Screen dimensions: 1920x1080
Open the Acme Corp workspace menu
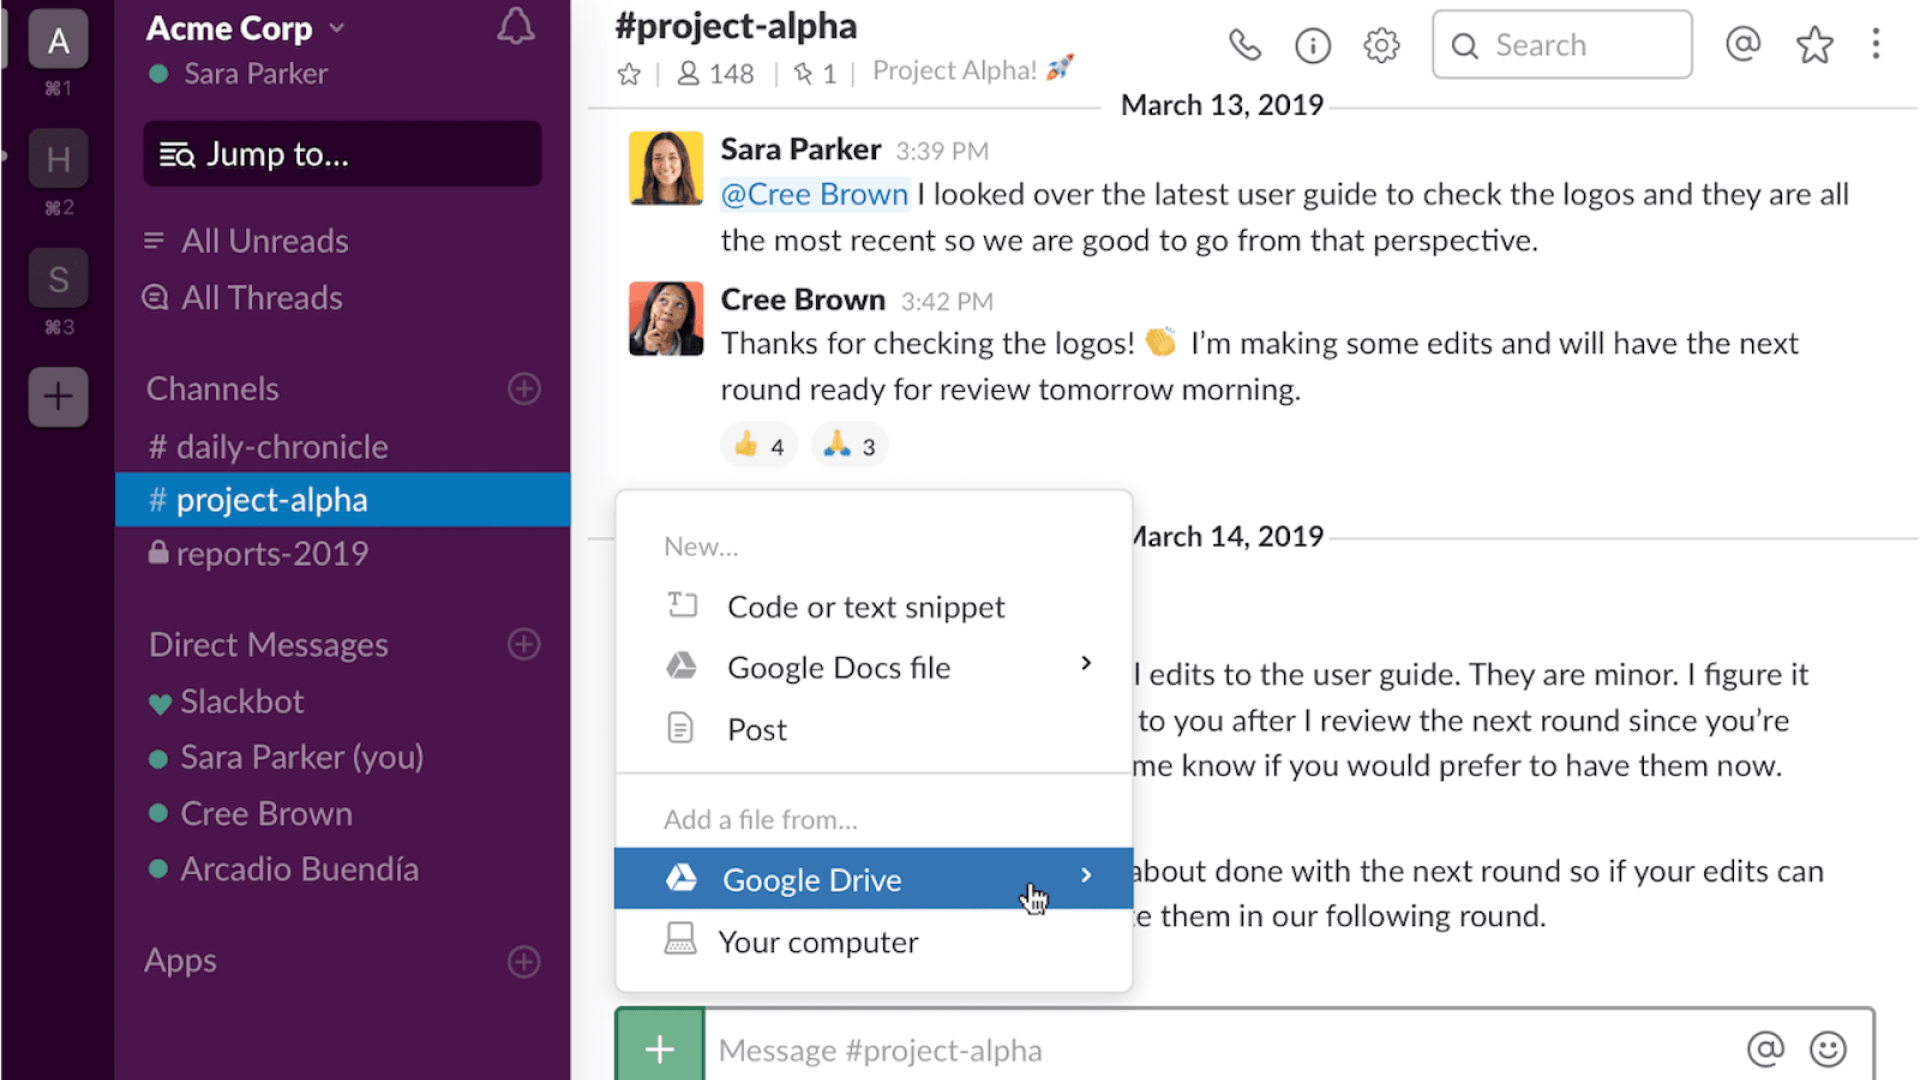(246, 28)
